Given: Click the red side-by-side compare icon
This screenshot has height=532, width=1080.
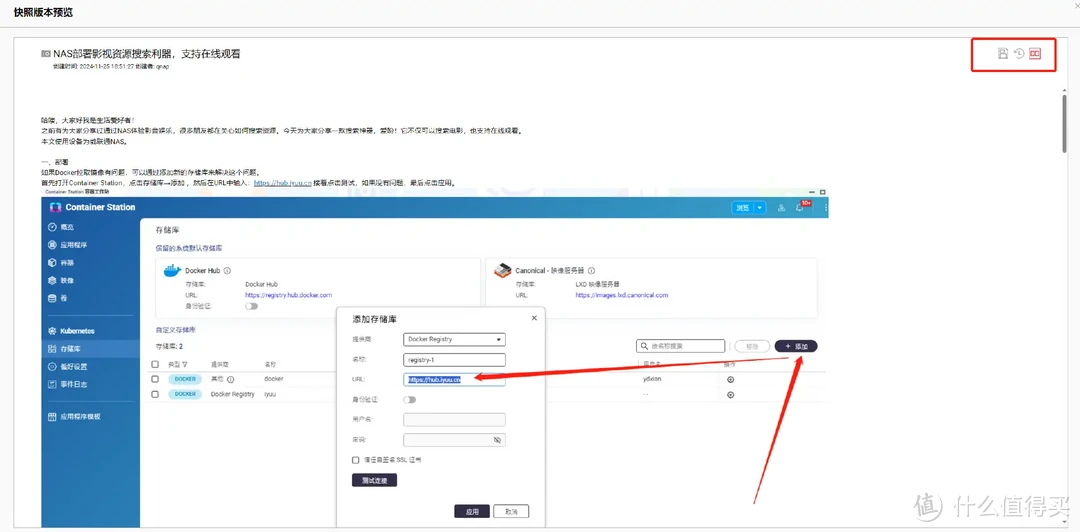Looking at the screenshot, I should point(1035,54).
